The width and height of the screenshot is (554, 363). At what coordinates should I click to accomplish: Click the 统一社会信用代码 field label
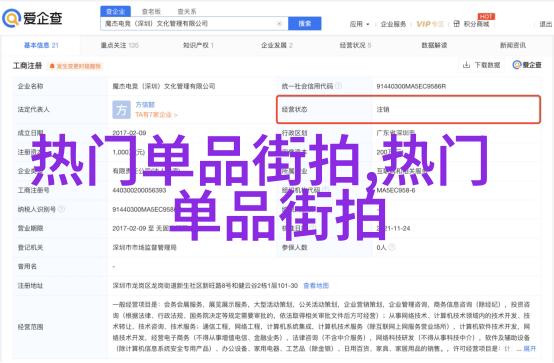[x=307, y=86]
